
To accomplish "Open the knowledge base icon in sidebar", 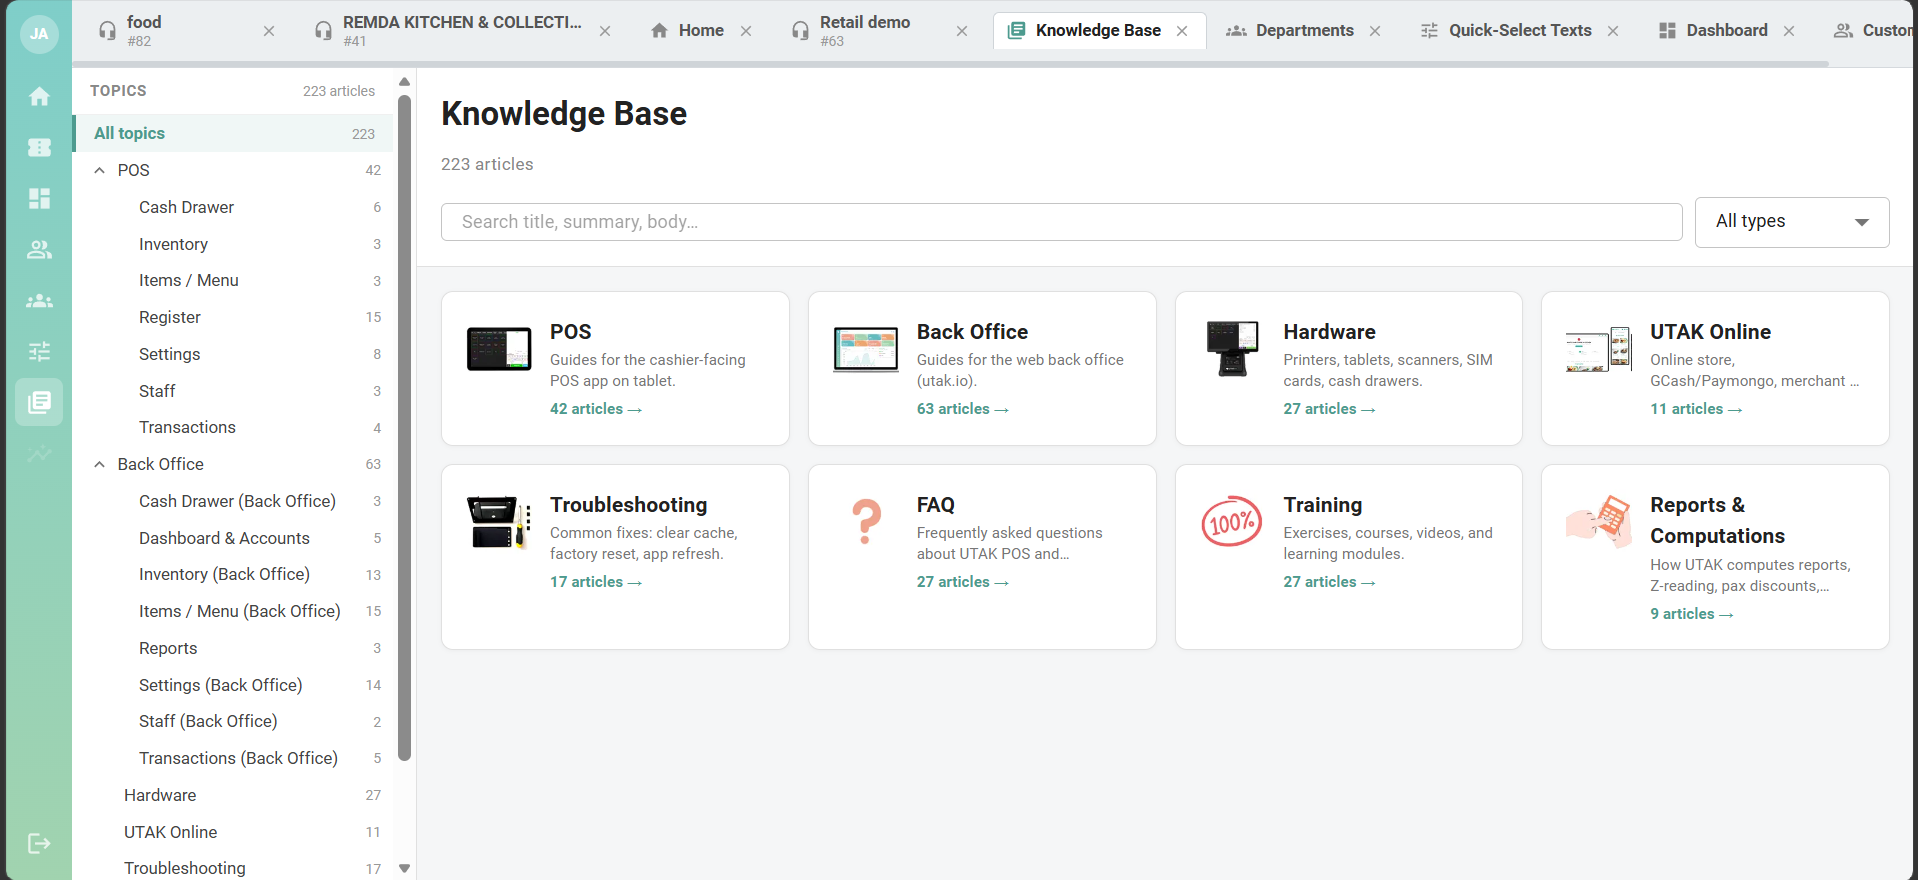I will tap(39, 402).
